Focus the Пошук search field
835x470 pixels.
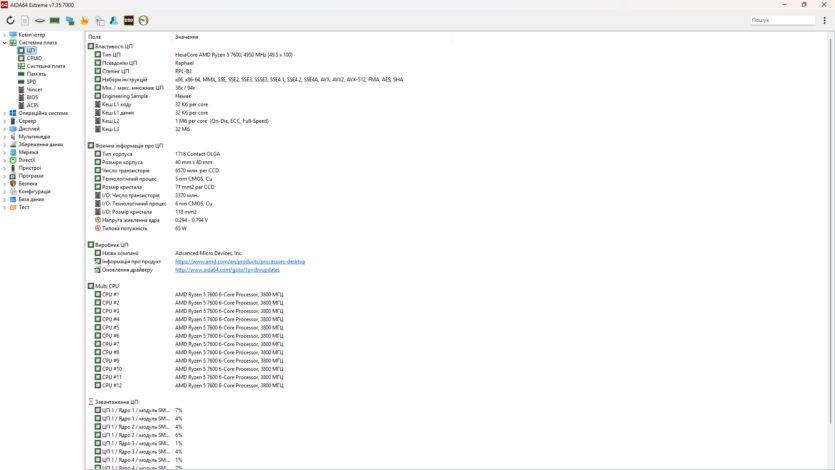782,20
